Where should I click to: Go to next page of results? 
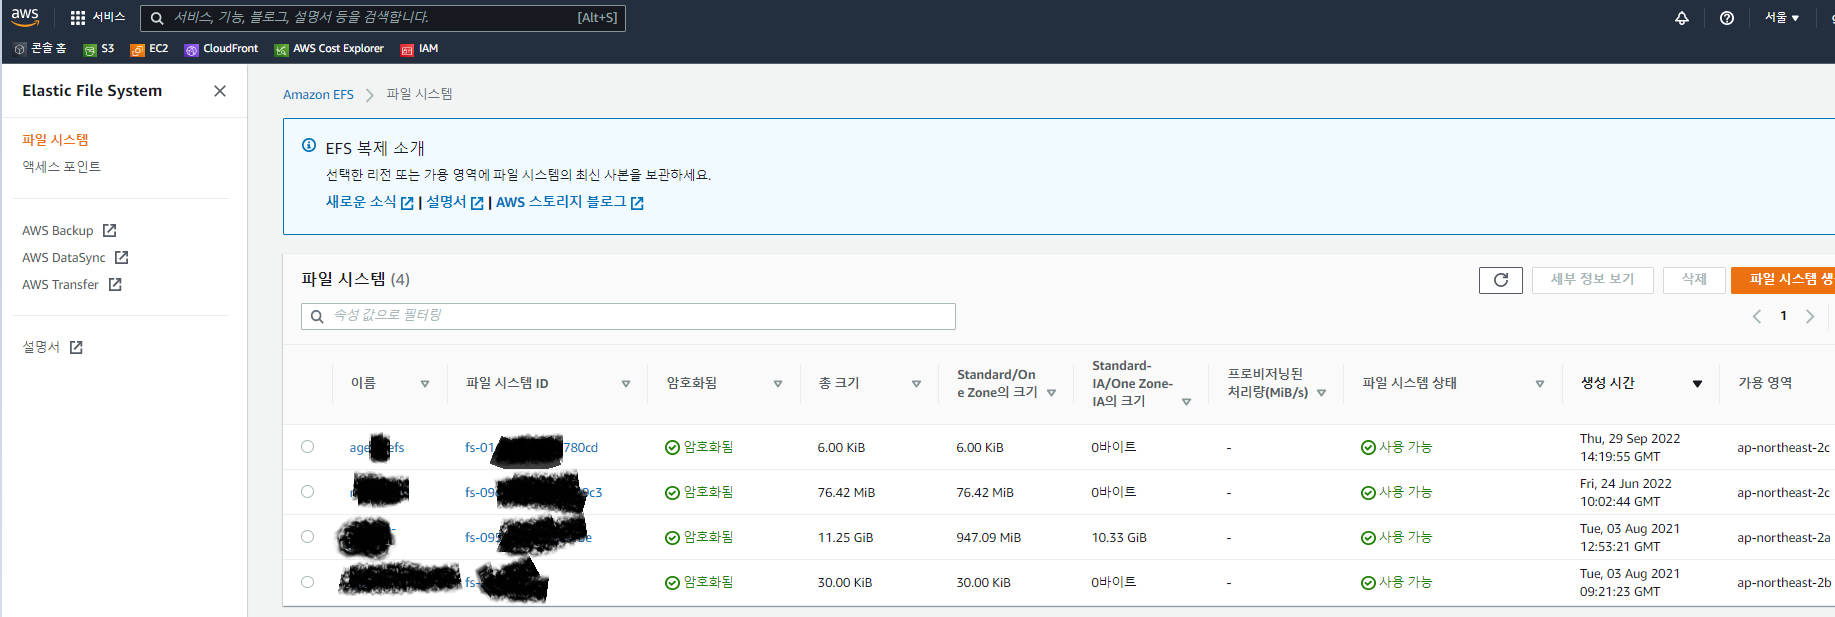click(1810, 317)
